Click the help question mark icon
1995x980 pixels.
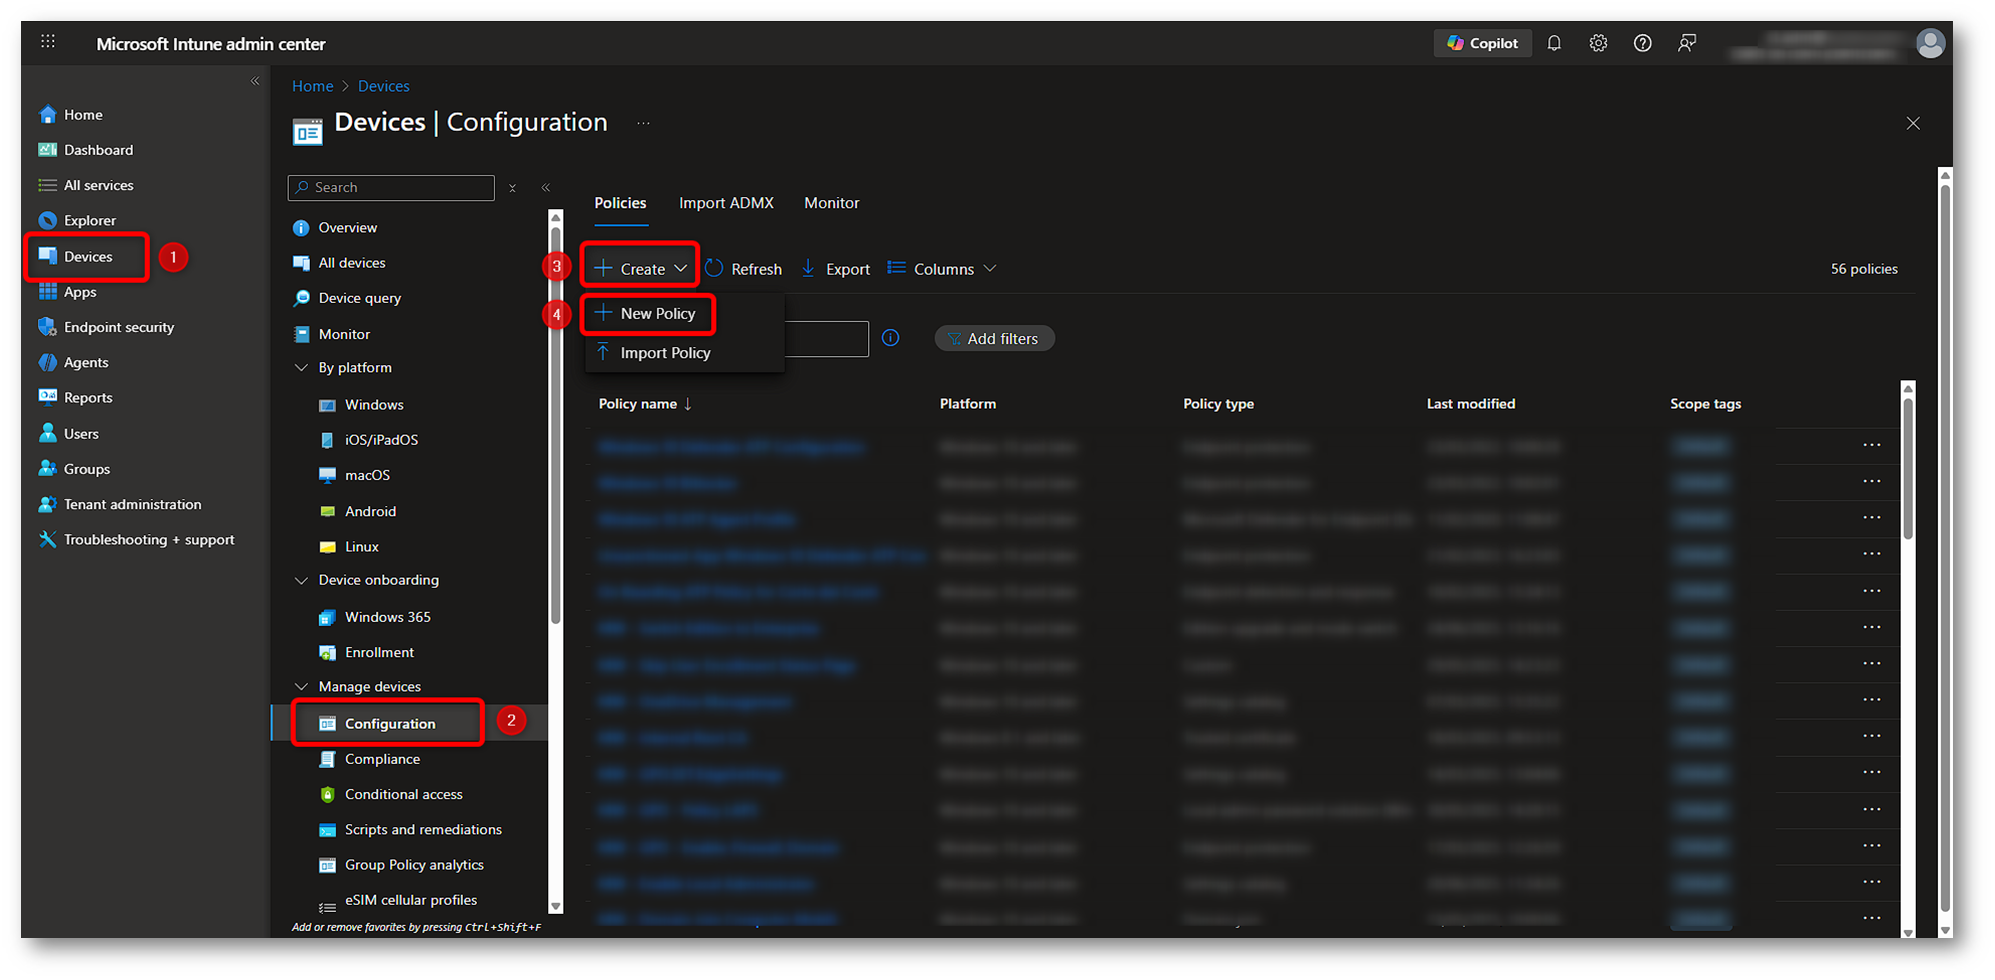(1642, 43)
